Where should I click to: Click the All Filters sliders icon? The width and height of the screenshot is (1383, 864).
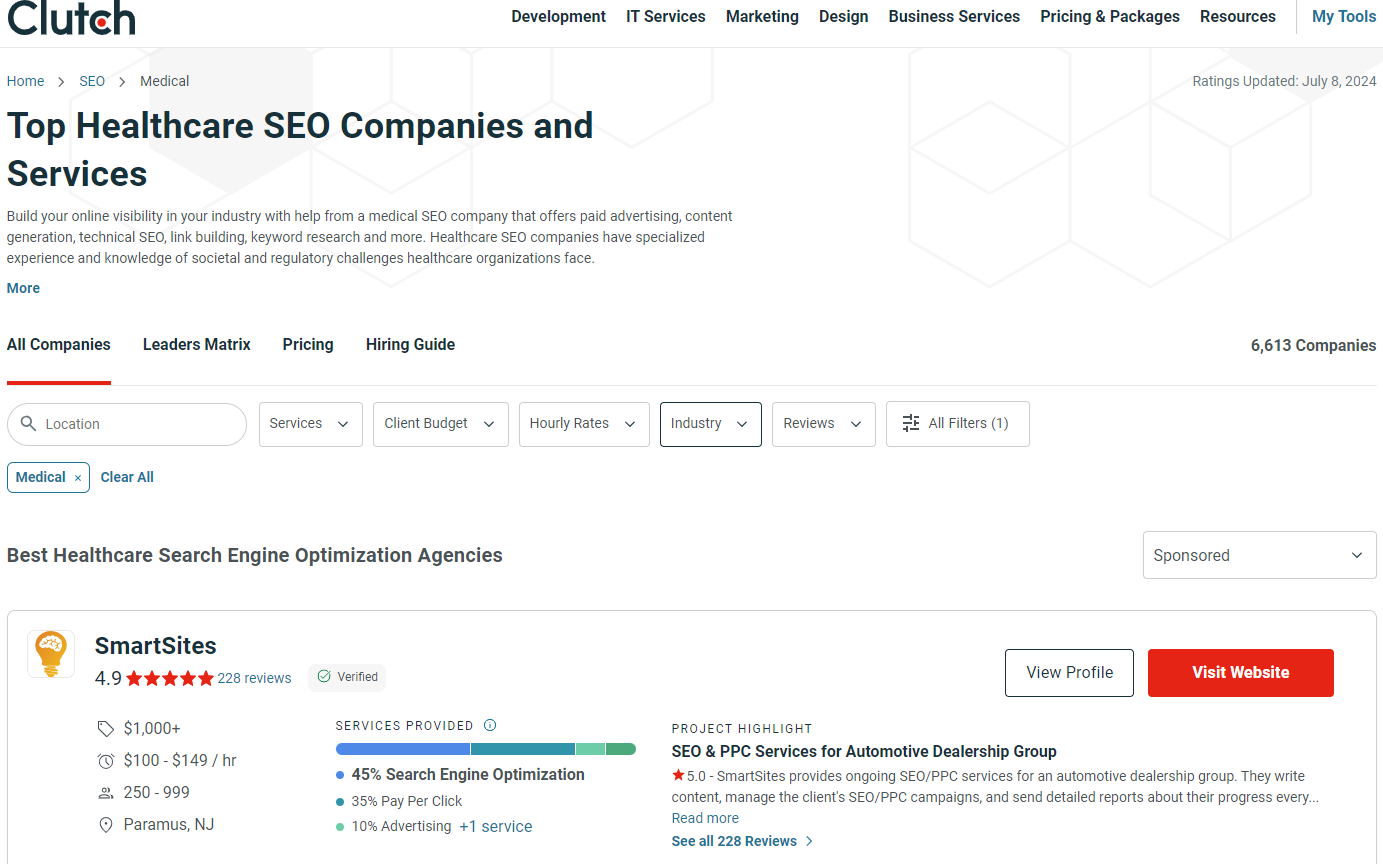[911, 424]
